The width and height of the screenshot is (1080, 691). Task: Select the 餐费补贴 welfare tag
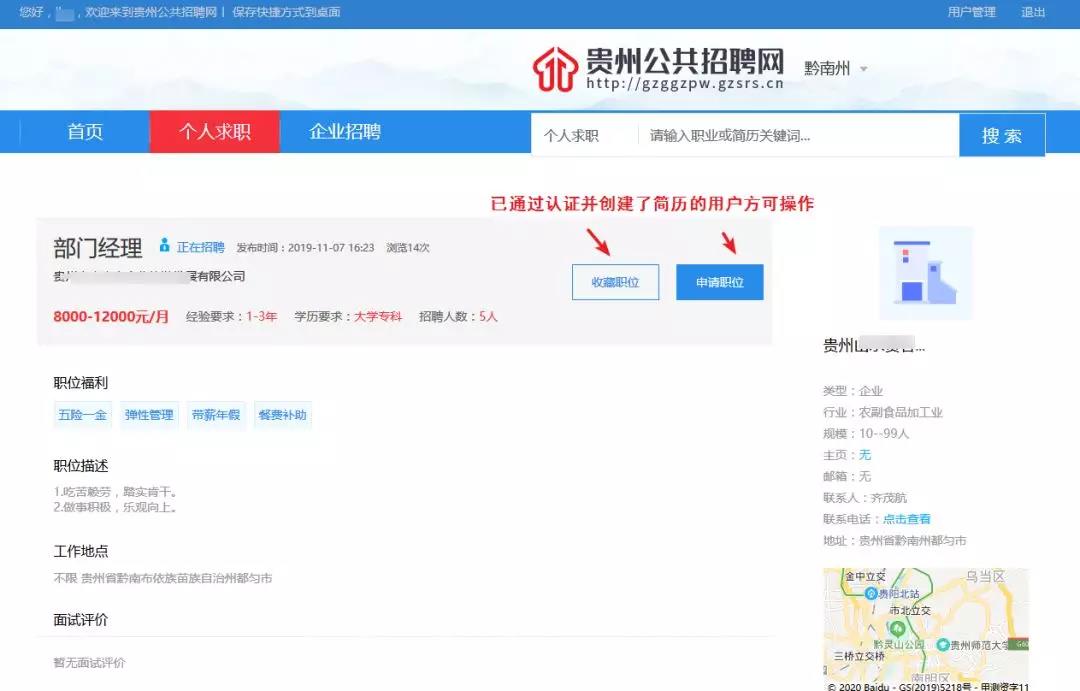coord(282,415)
